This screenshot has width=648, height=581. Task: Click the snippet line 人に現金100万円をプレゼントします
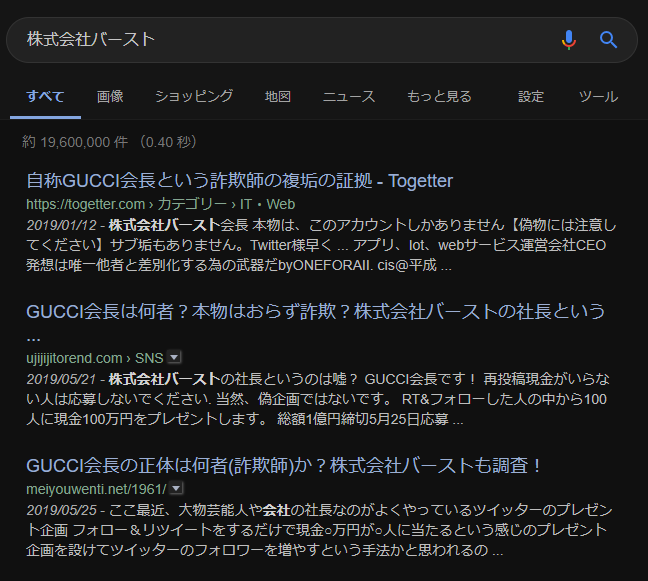147,419
